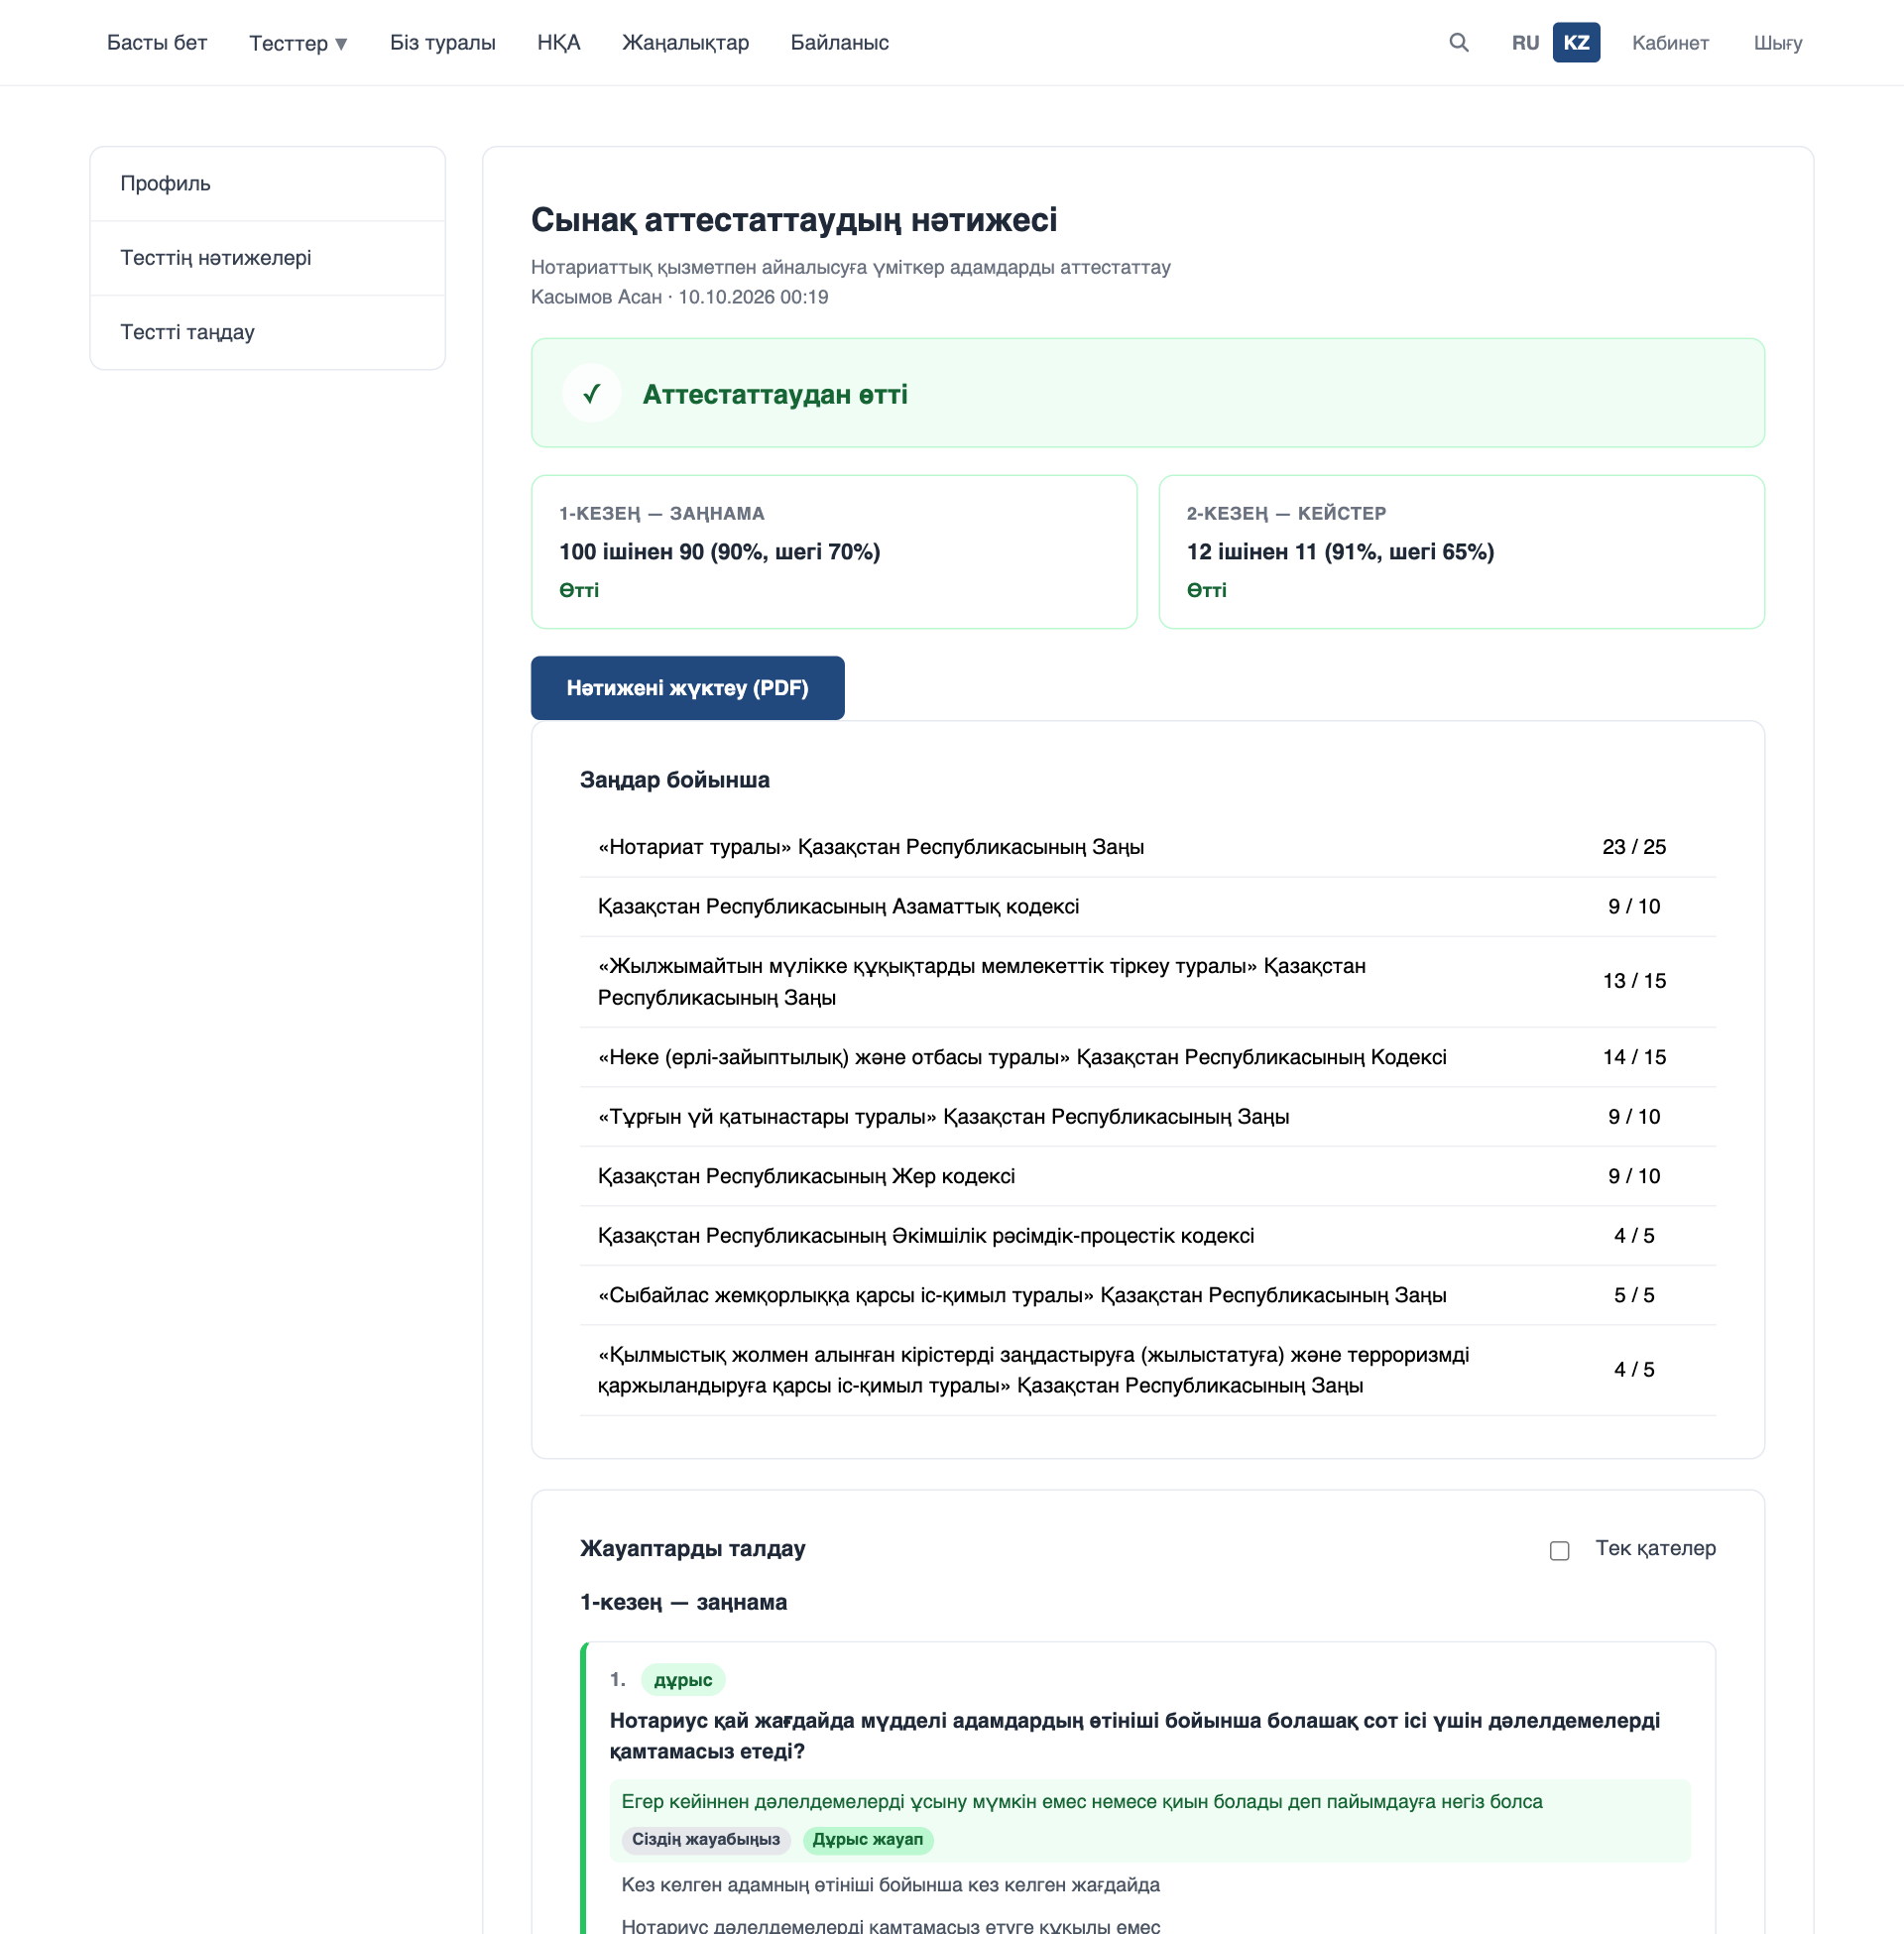Click the Дұрыс жауап tag
Viewport: 1904px width, 1934px height.
[867, 1838]
